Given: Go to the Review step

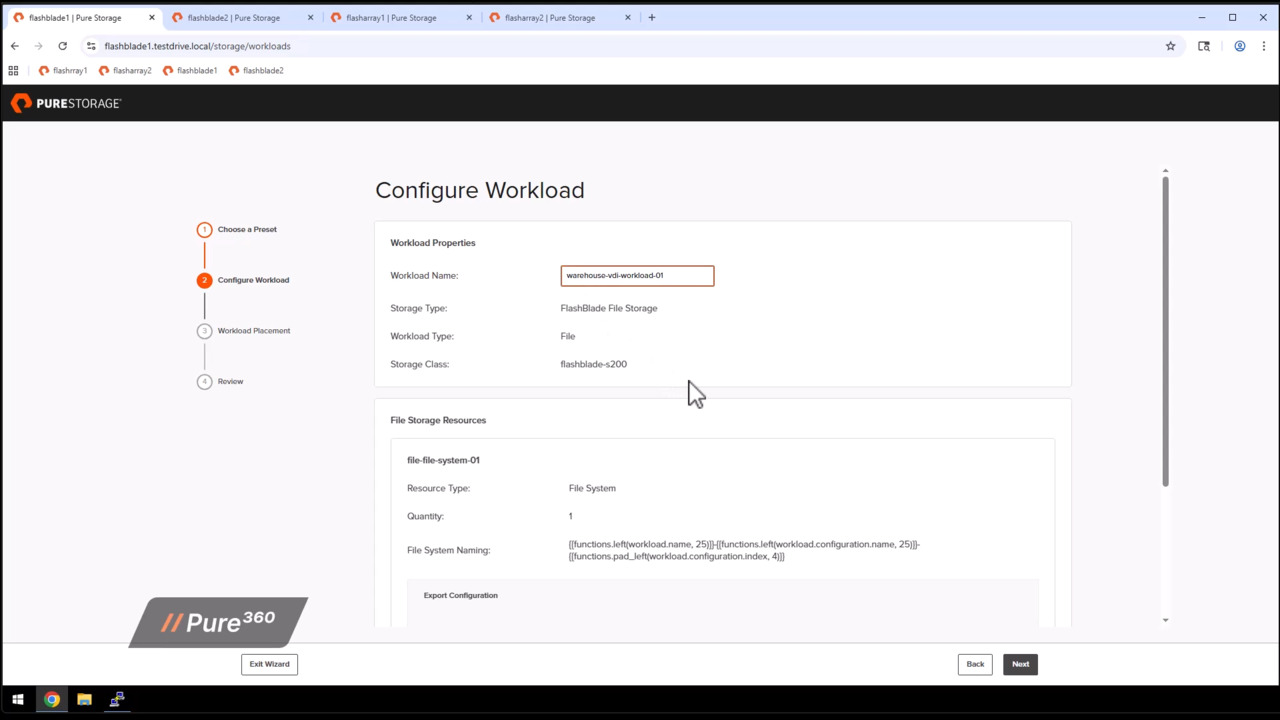Looking at the screenshot, I should (230, 382).
